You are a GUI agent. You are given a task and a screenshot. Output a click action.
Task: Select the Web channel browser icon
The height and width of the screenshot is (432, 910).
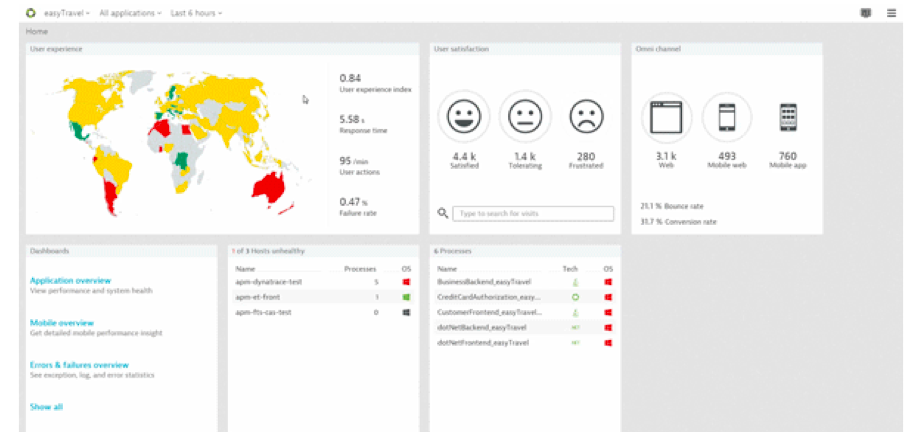[x=666, y=118]
